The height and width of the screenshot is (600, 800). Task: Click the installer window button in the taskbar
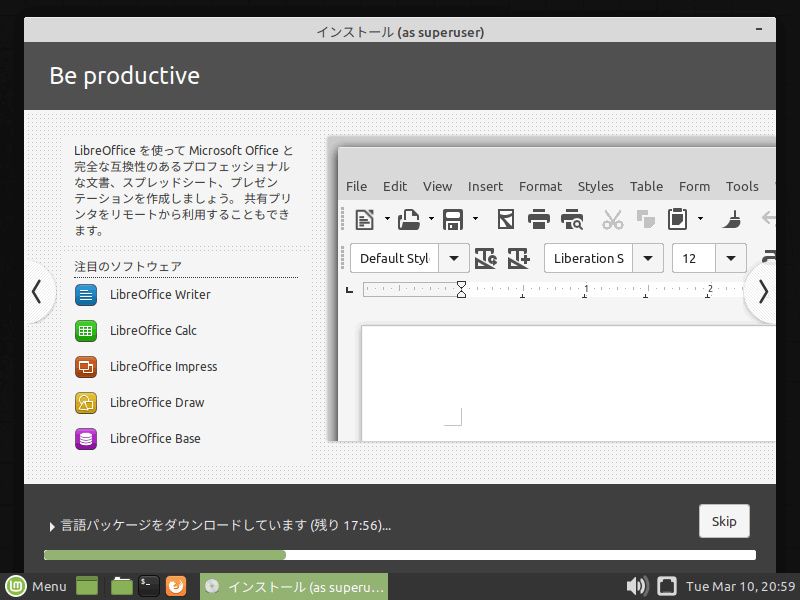[x=294, y=586]
